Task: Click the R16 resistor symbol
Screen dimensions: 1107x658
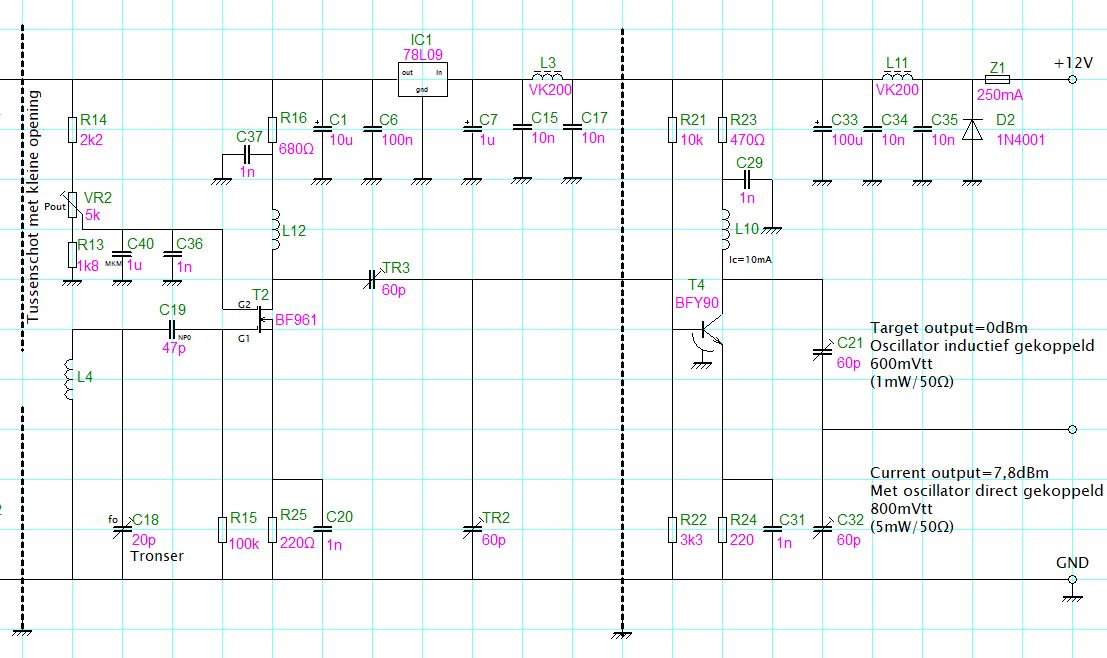Action: pyautogui.click(x=273, y=129)
